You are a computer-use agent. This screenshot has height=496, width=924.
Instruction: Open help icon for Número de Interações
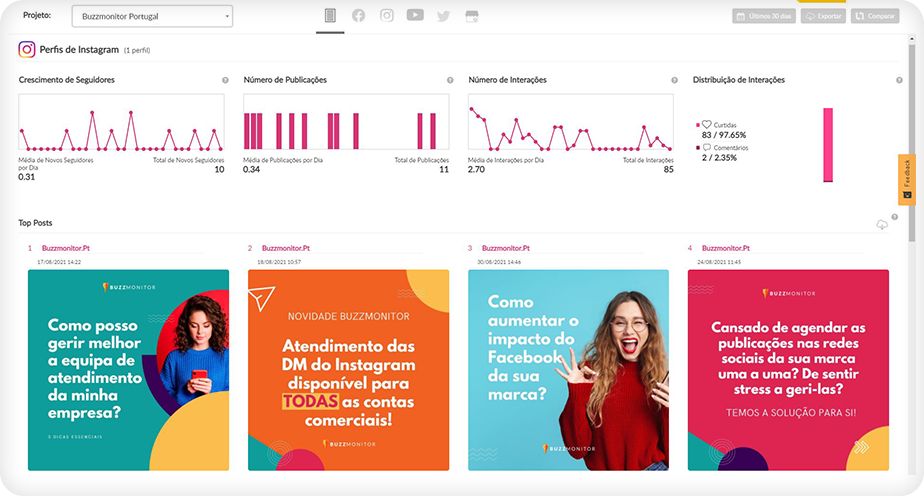pos(674,80)
